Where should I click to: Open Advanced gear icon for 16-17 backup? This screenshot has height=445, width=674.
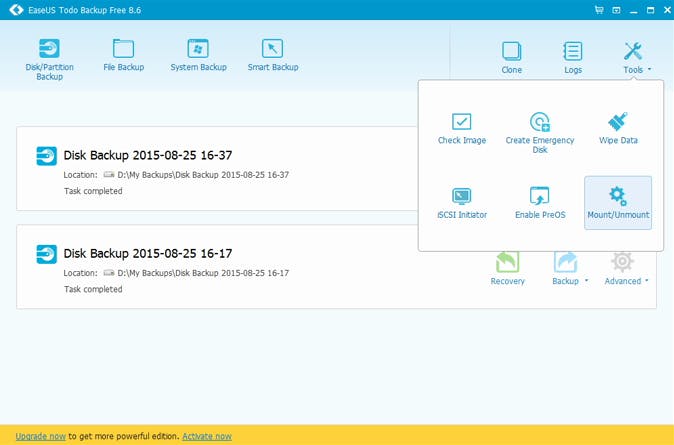622,263
